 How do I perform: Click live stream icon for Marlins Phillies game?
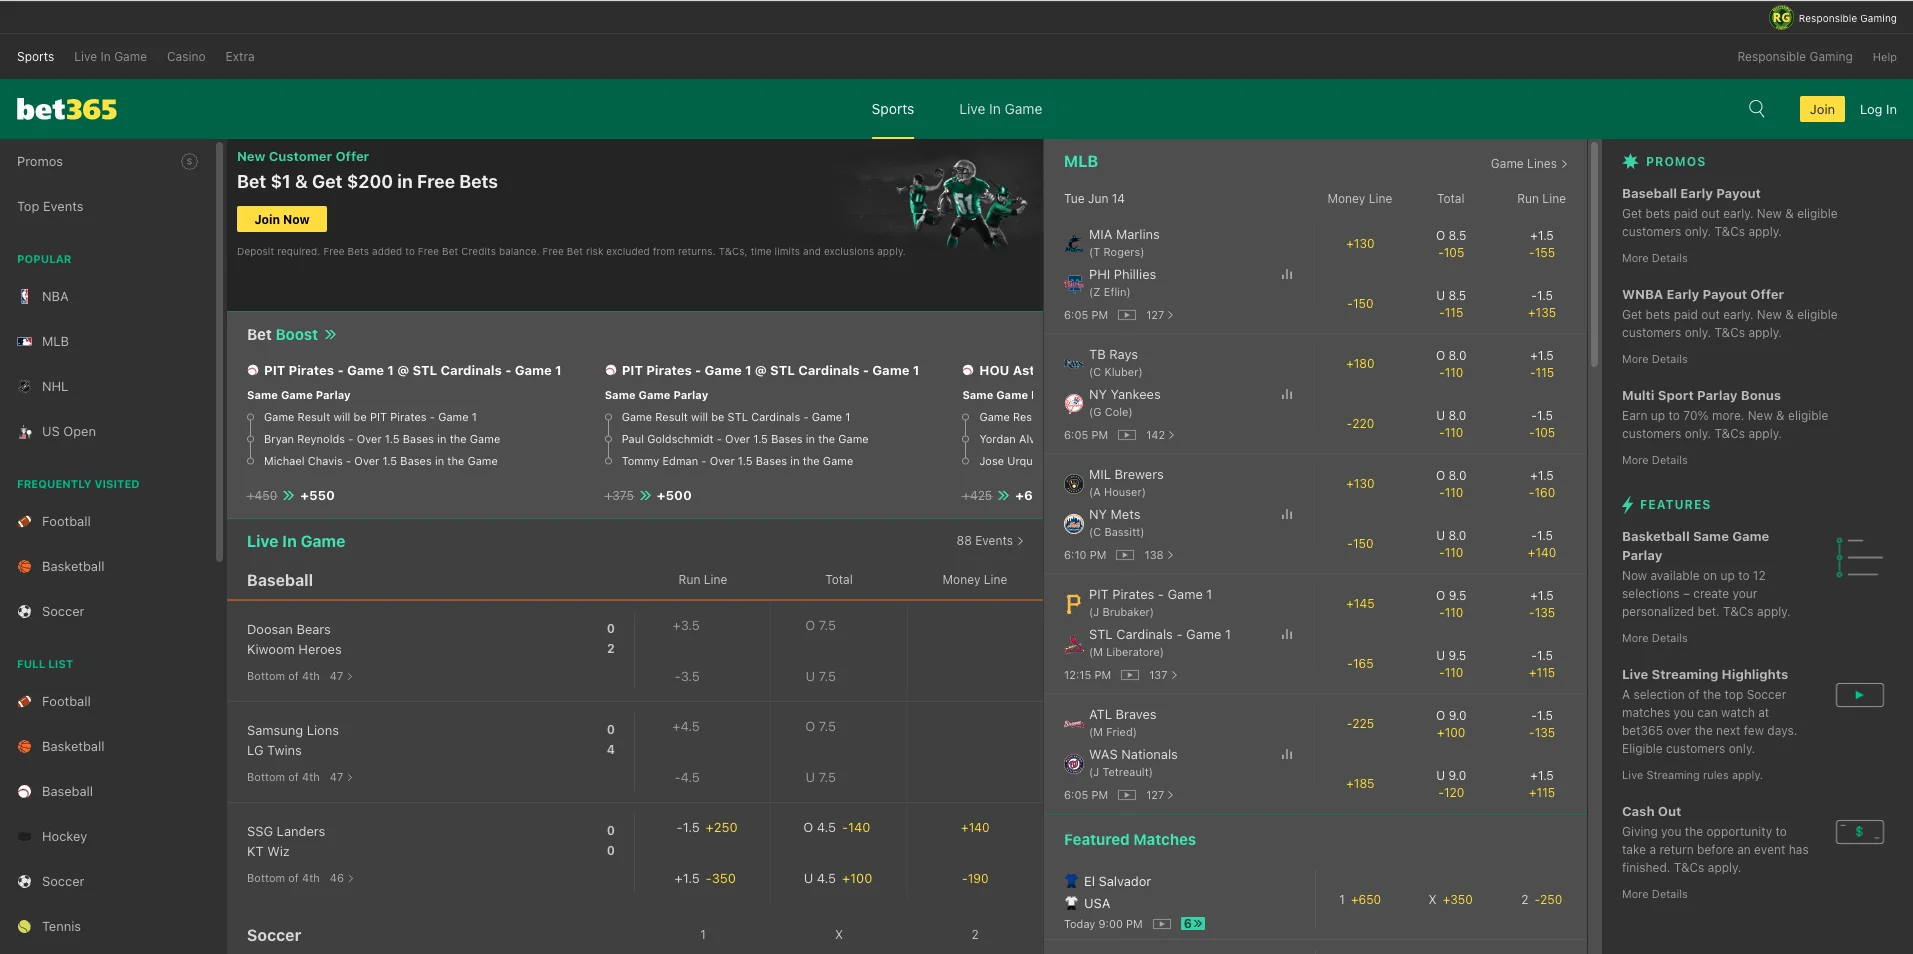(x=1127, y=315)
